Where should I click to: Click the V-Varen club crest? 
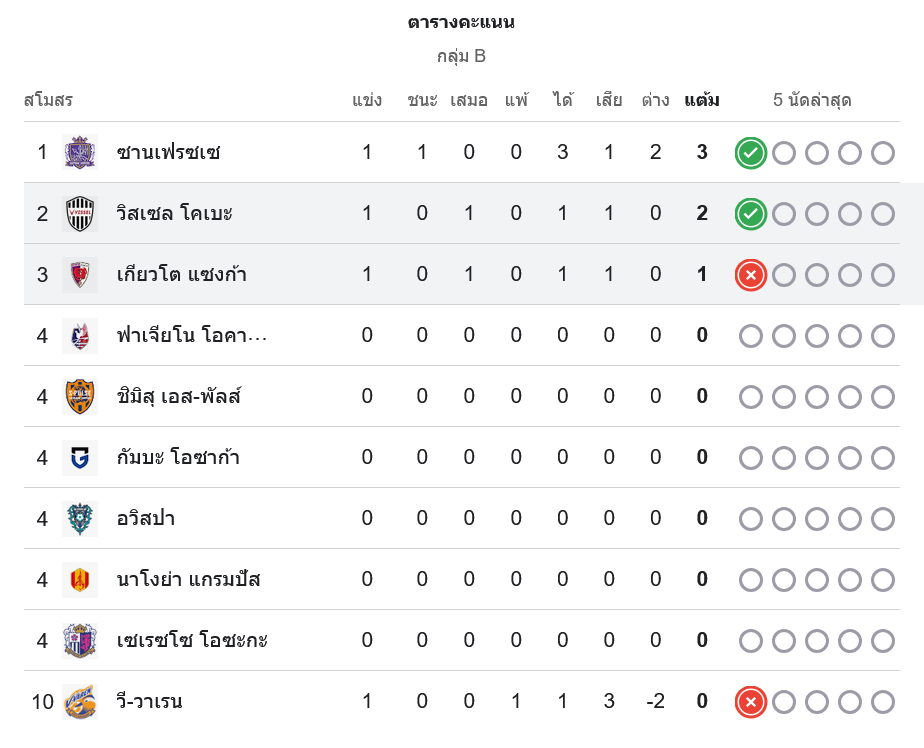click(x=80, y=701)
